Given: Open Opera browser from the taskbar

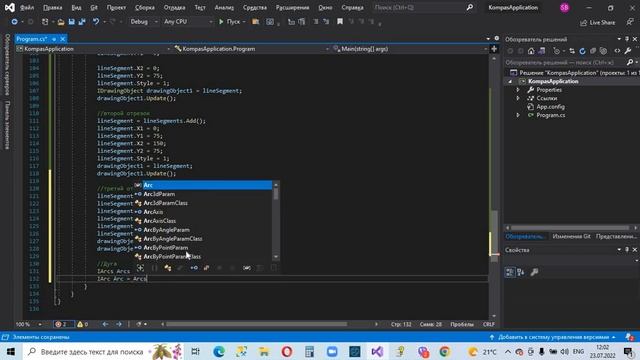Looking at the screenshot, I should [287, 351].
